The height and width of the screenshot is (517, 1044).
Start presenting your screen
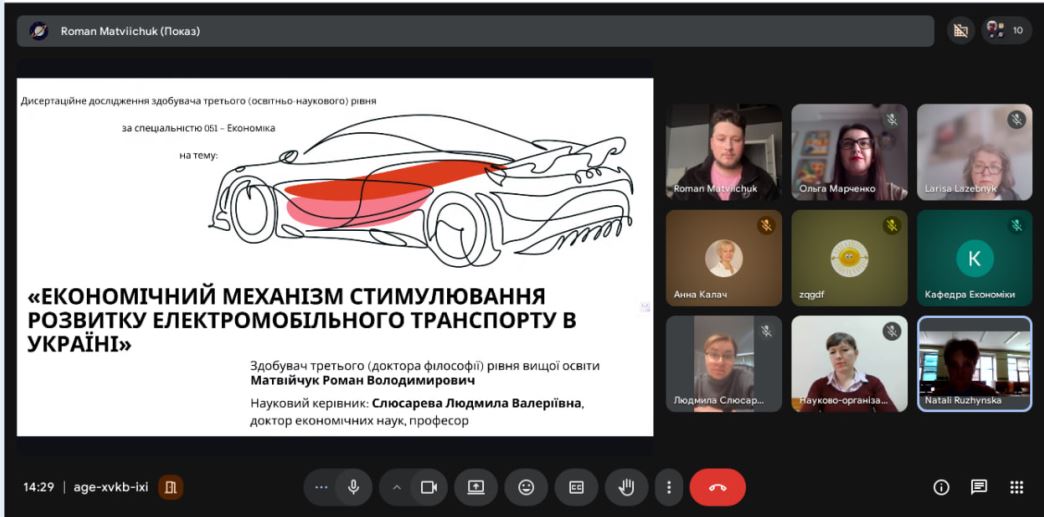pos(476,487)
